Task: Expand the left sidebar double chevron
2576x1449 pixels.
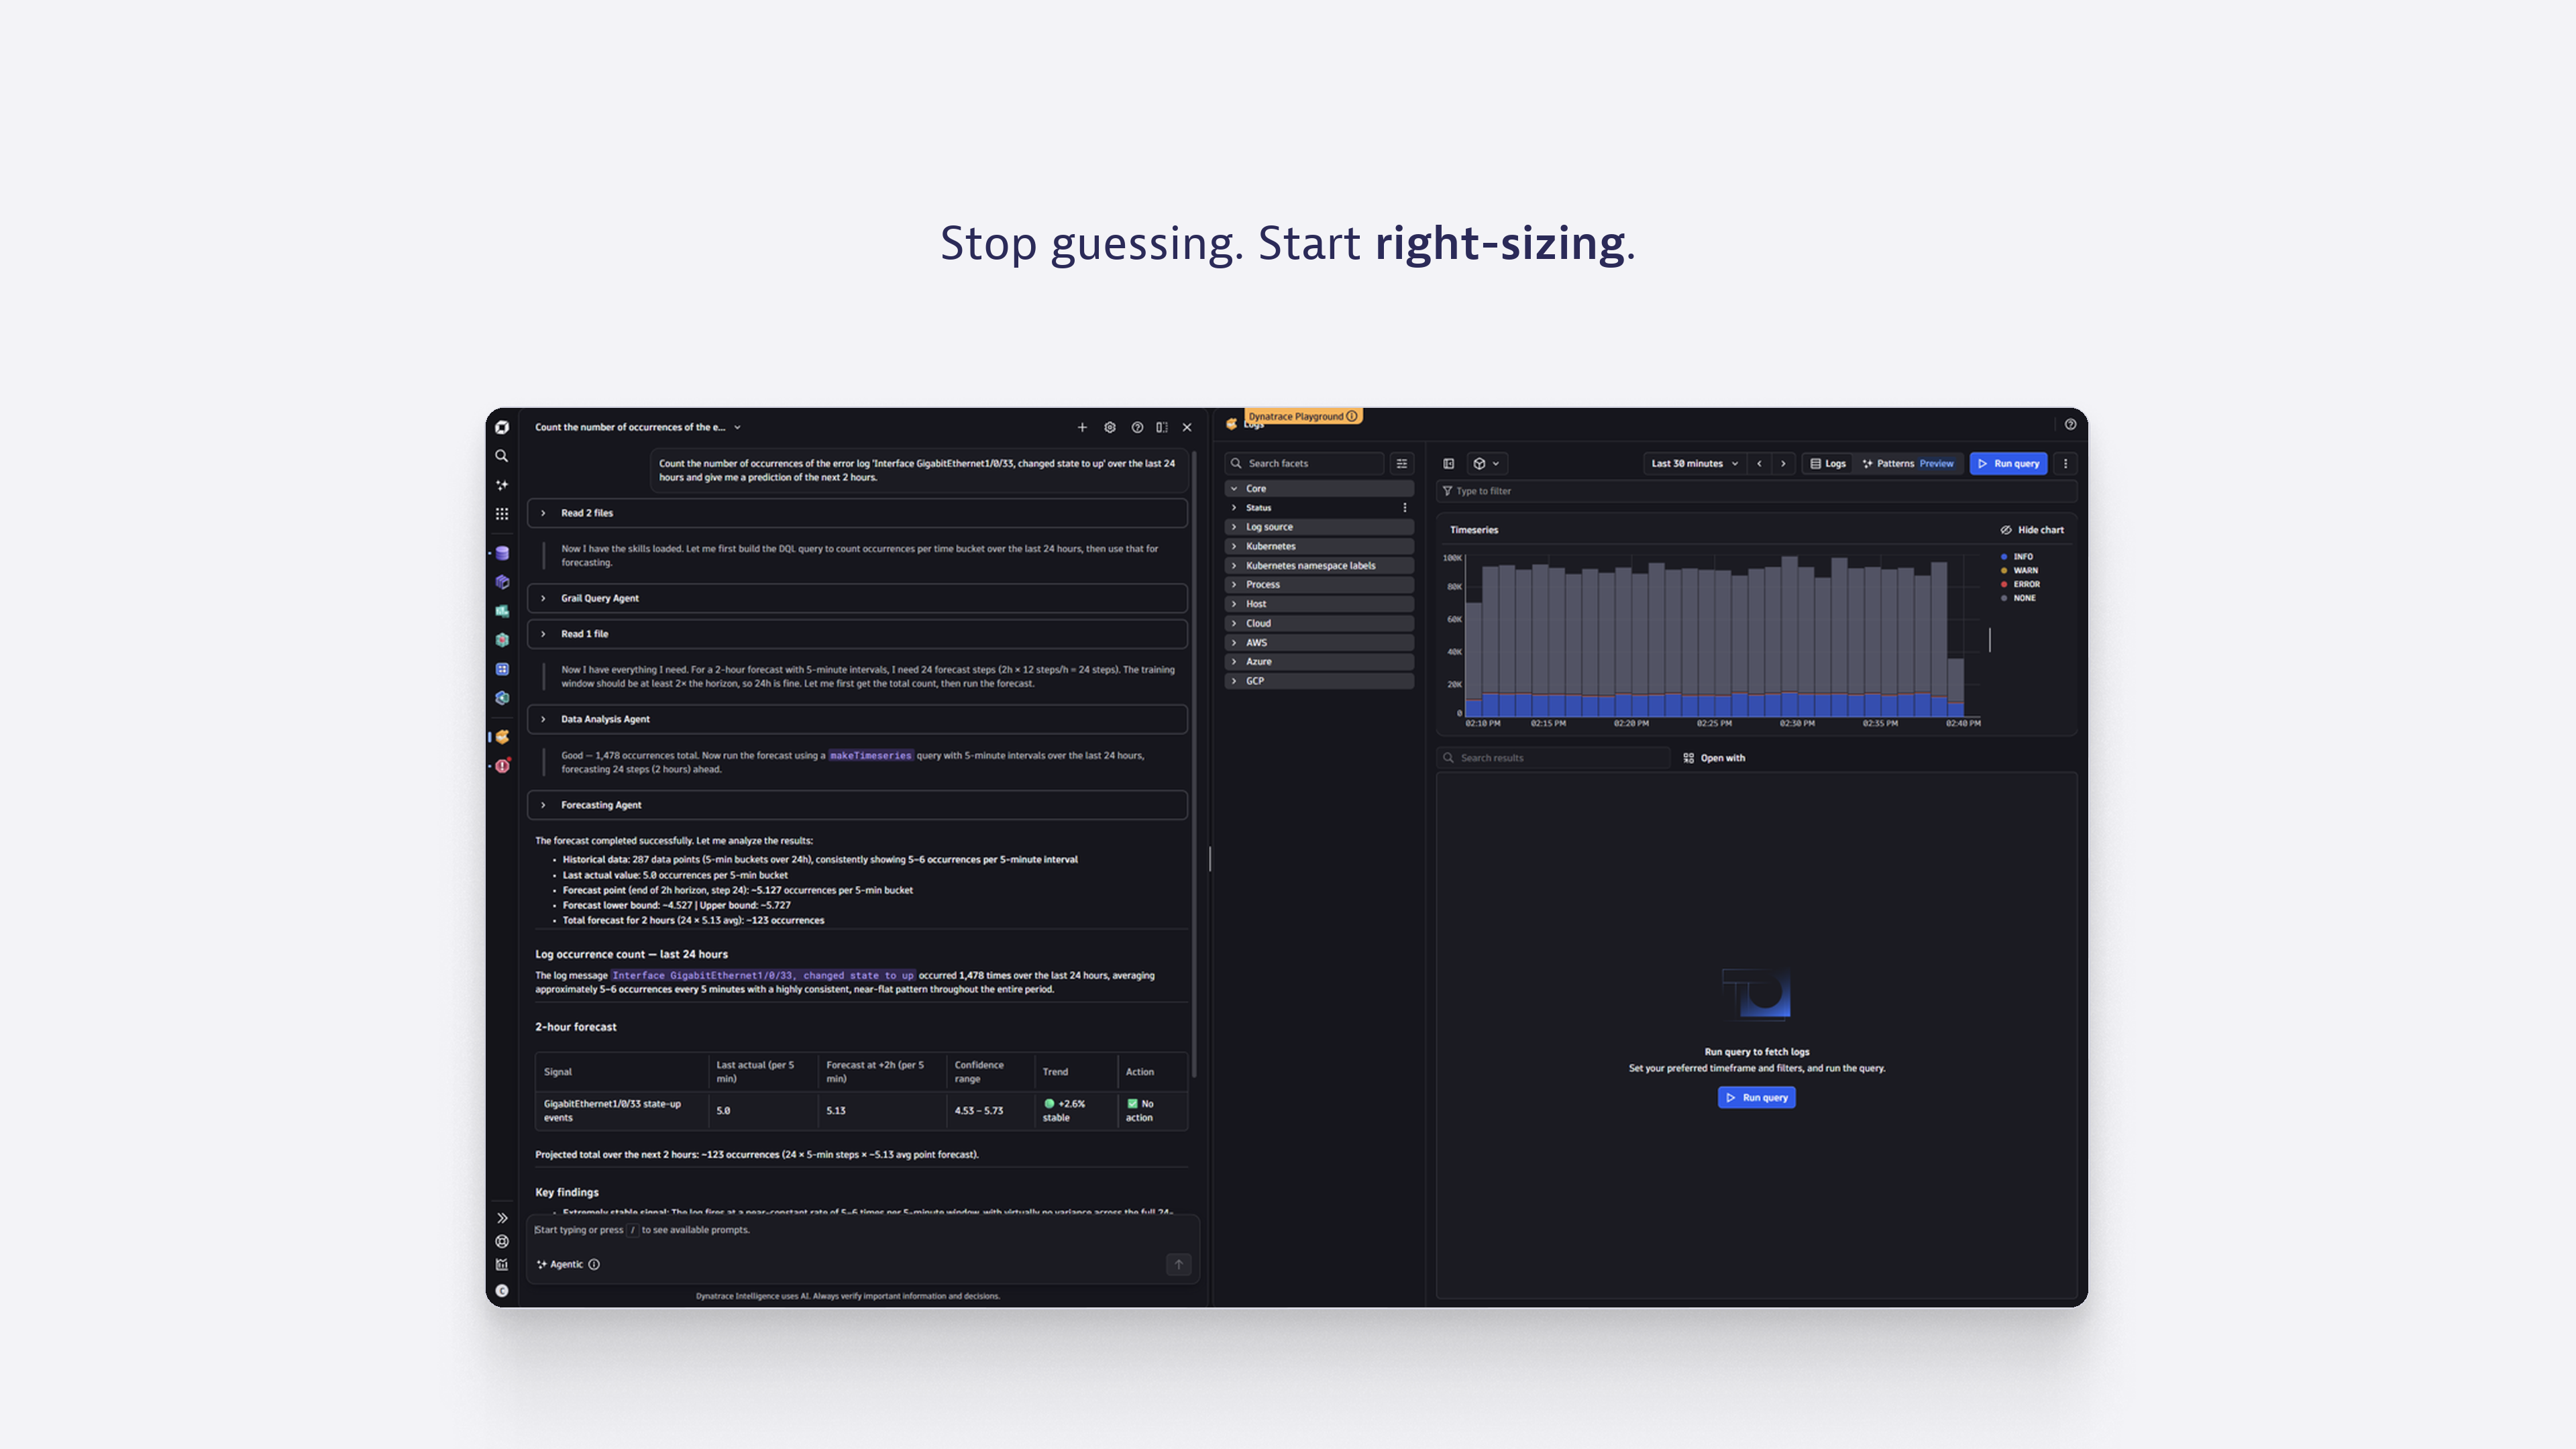Action: [502, 1218]
